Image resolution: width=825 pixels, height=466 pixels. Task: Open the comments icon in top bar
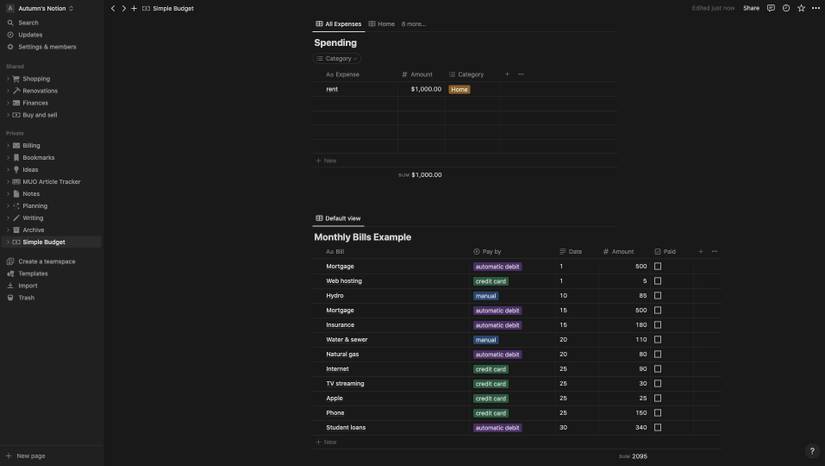(x=771, y=8)
